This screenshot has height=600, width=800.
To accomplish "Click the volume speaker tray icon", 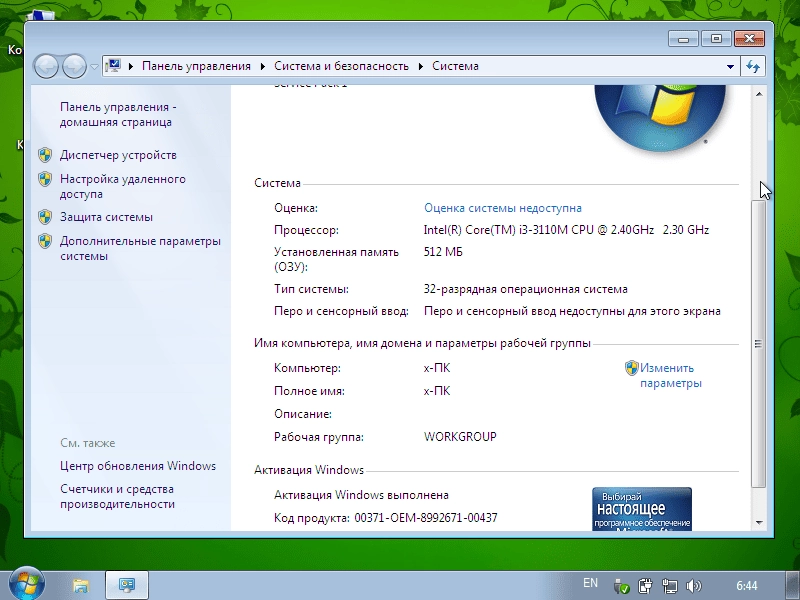I will 694,586.
